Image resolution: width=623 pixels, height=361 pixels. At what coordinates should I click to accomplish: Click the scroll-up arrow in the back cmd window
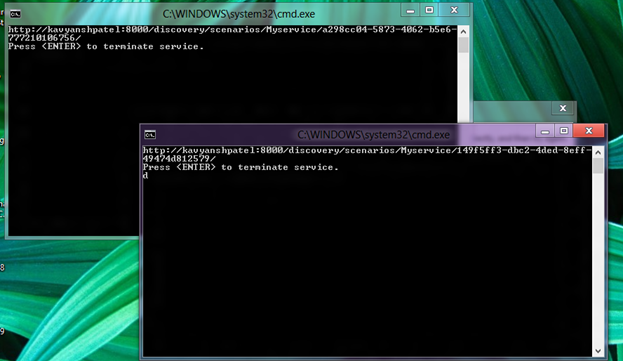click(463, 31)
